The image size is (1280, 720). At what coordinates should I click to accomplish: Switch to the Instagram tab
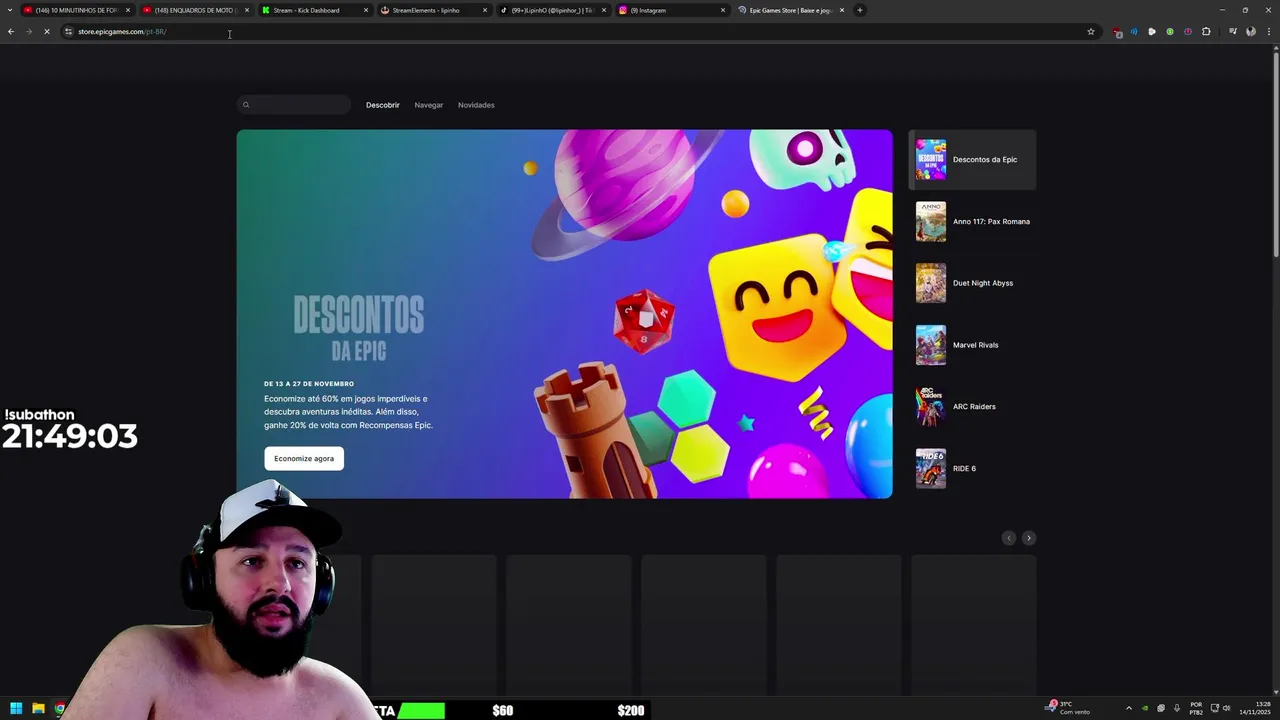[672, 10]
